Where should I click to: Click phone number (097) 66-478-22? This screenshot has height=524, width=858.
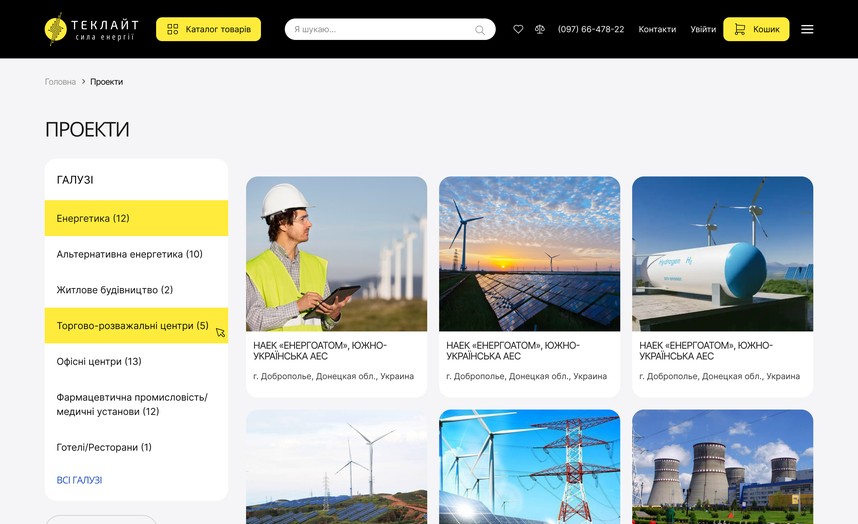pos(591,30)
